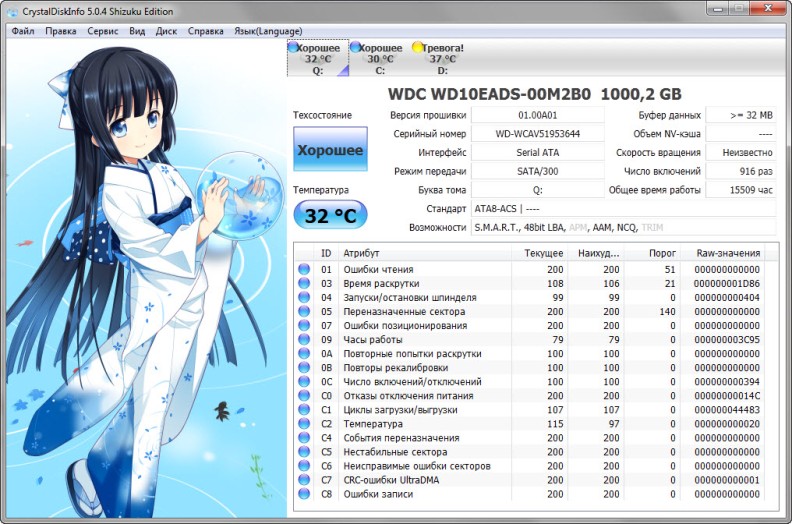The height and width of the screenshot is (524, 792).
Task: Click the power-on hours value 15509 час
Action: [x=740, y=190]
